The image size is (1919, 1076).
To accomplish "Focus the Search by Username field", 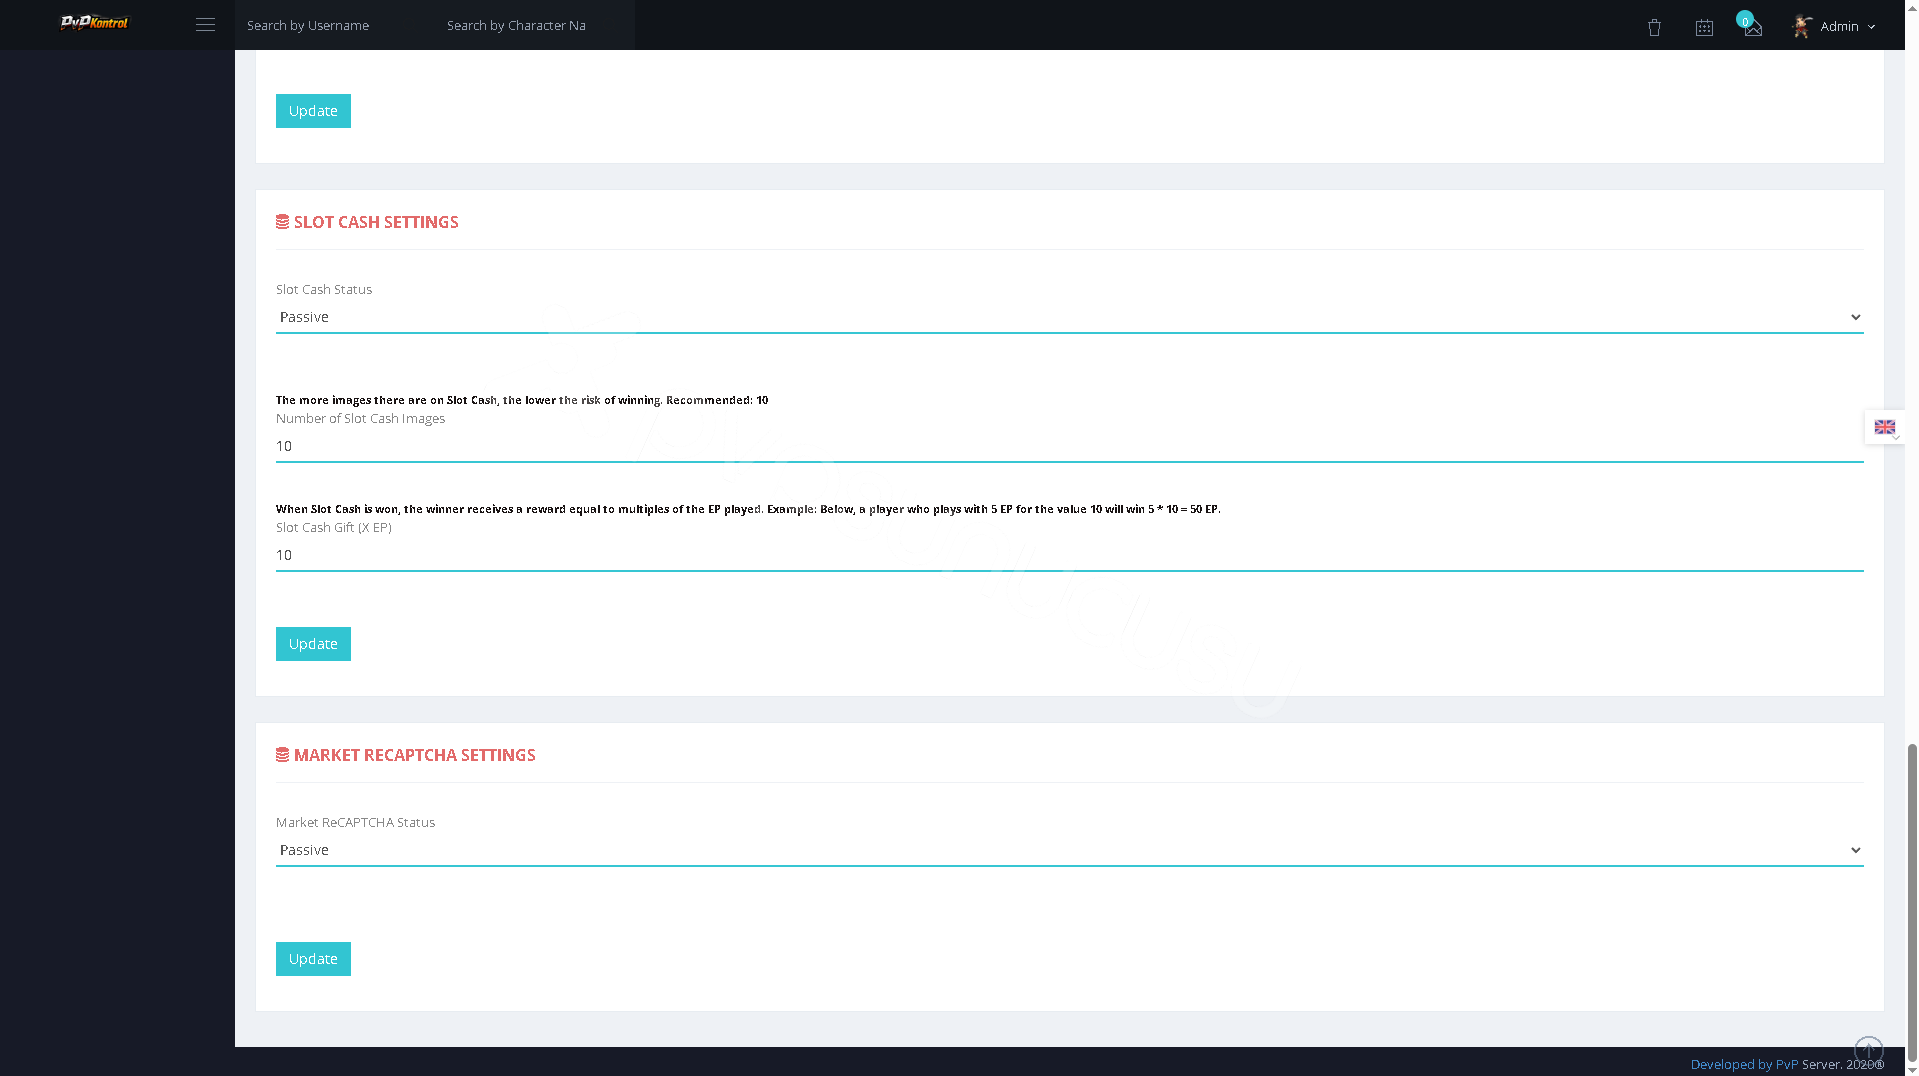I will 334,25.
